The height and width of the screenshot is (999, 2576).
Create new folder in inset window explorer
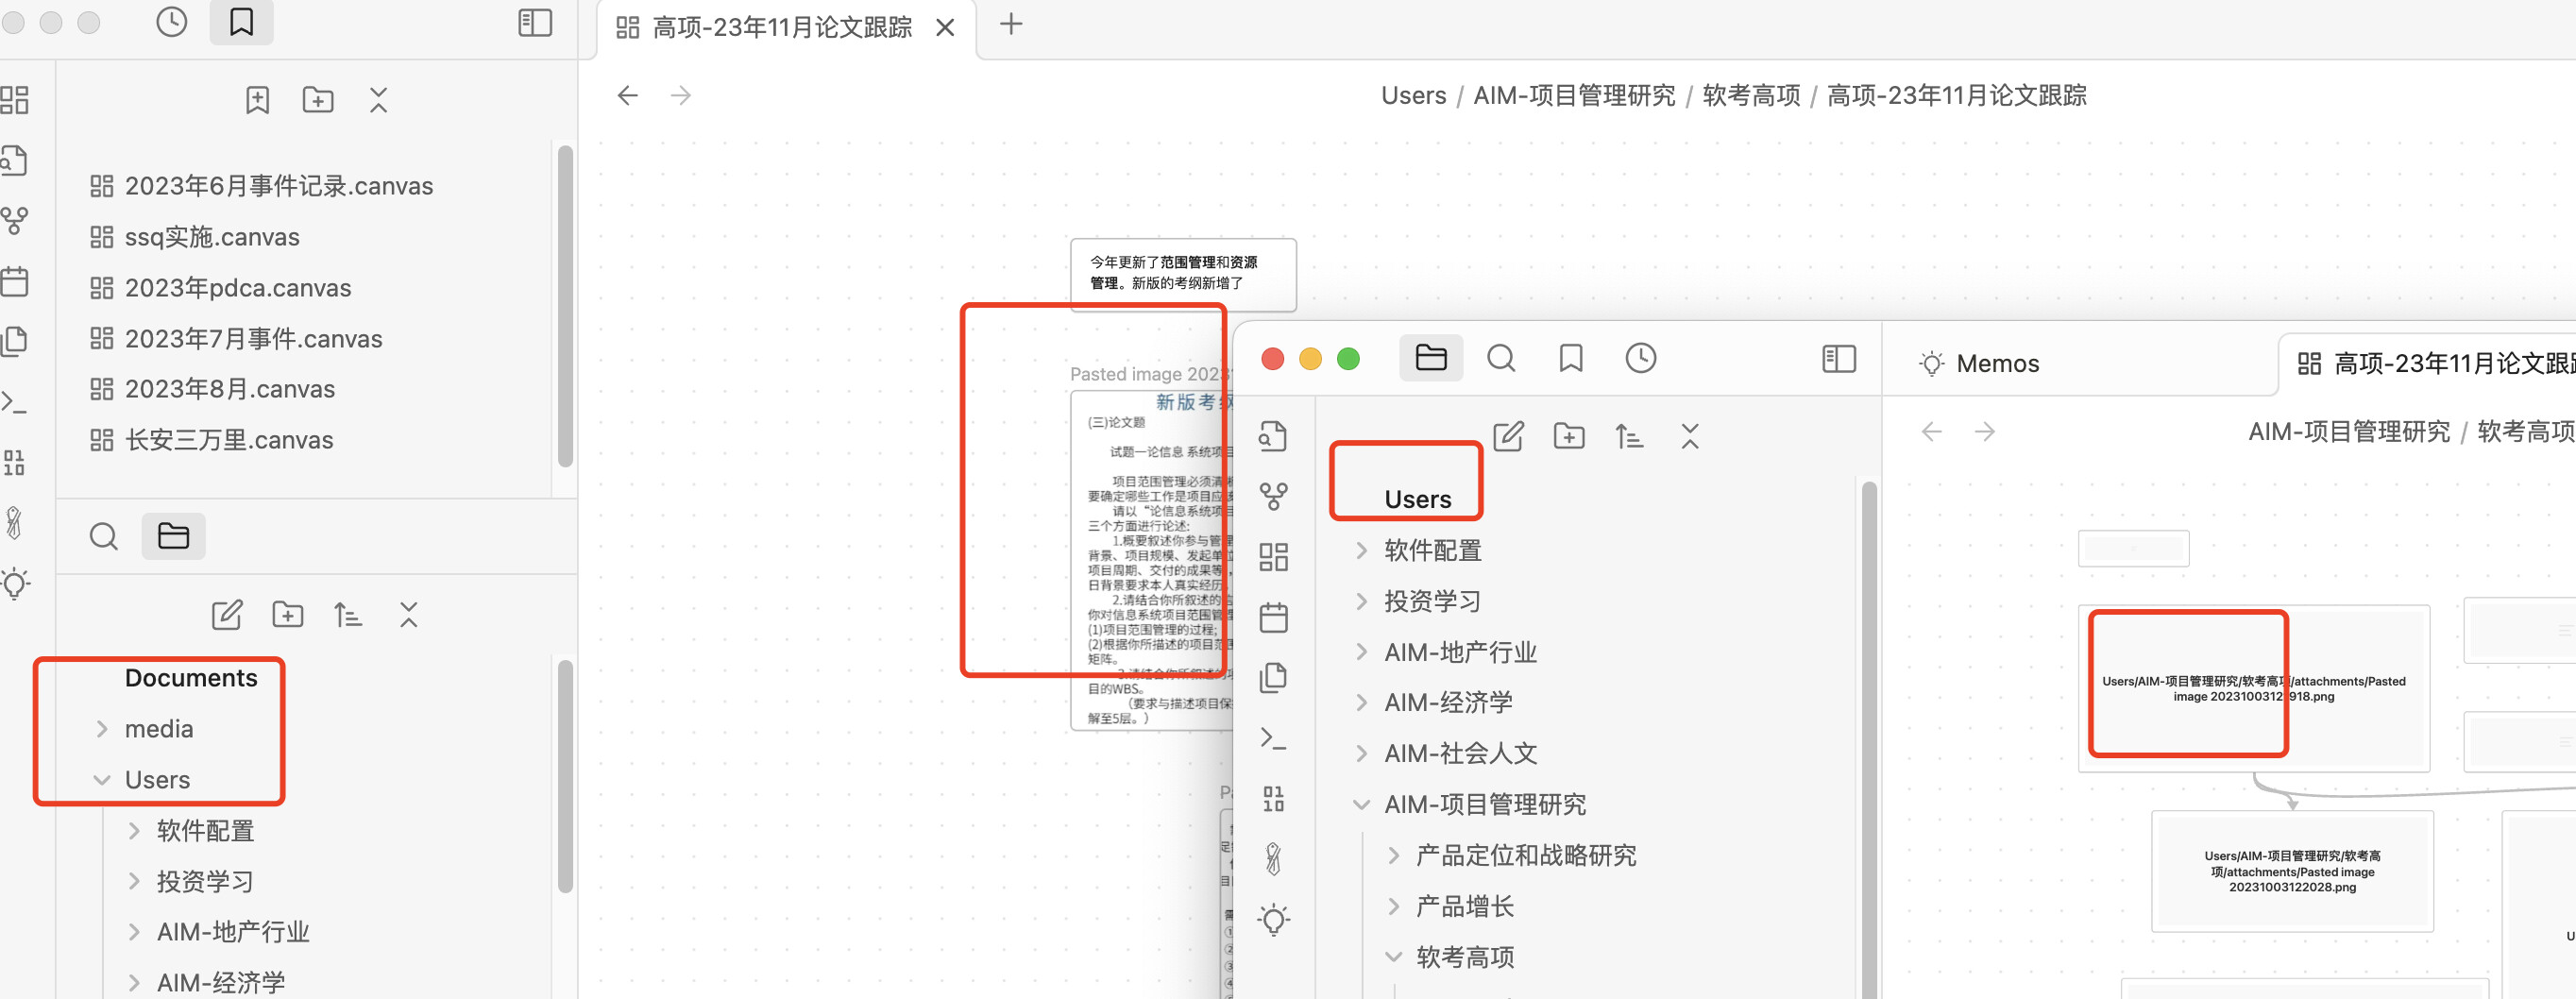1569,436
